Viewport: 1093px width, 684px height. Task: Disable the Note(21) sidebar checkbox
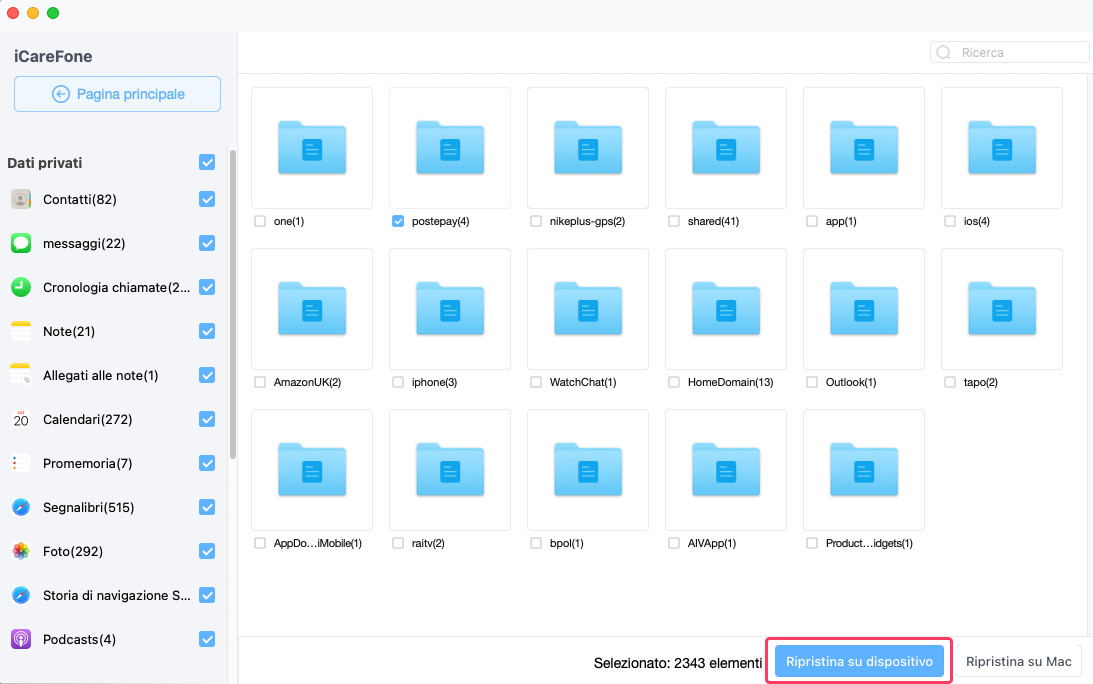click(207, 331)
